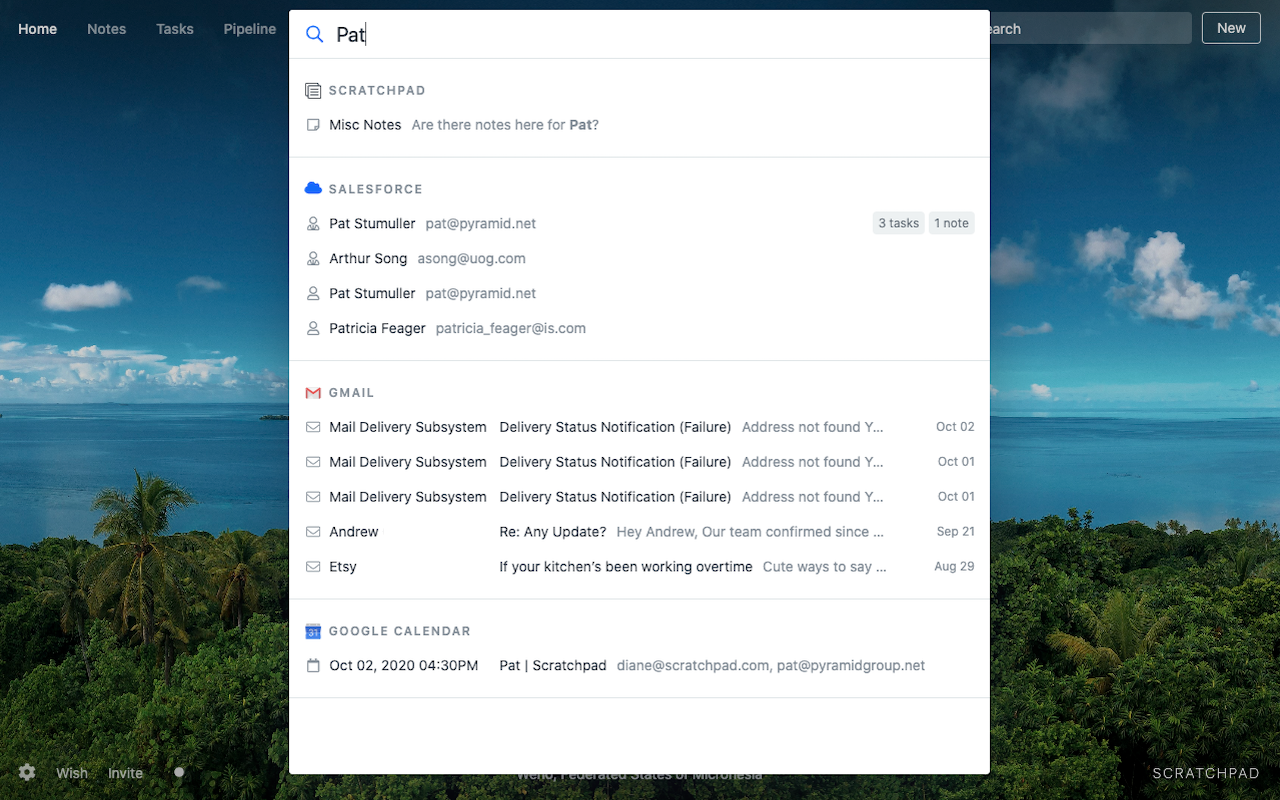The image size is (1280, 800).
Task: Click the calendar icon beside the Oct 02 event
Action: coord(313,665)
